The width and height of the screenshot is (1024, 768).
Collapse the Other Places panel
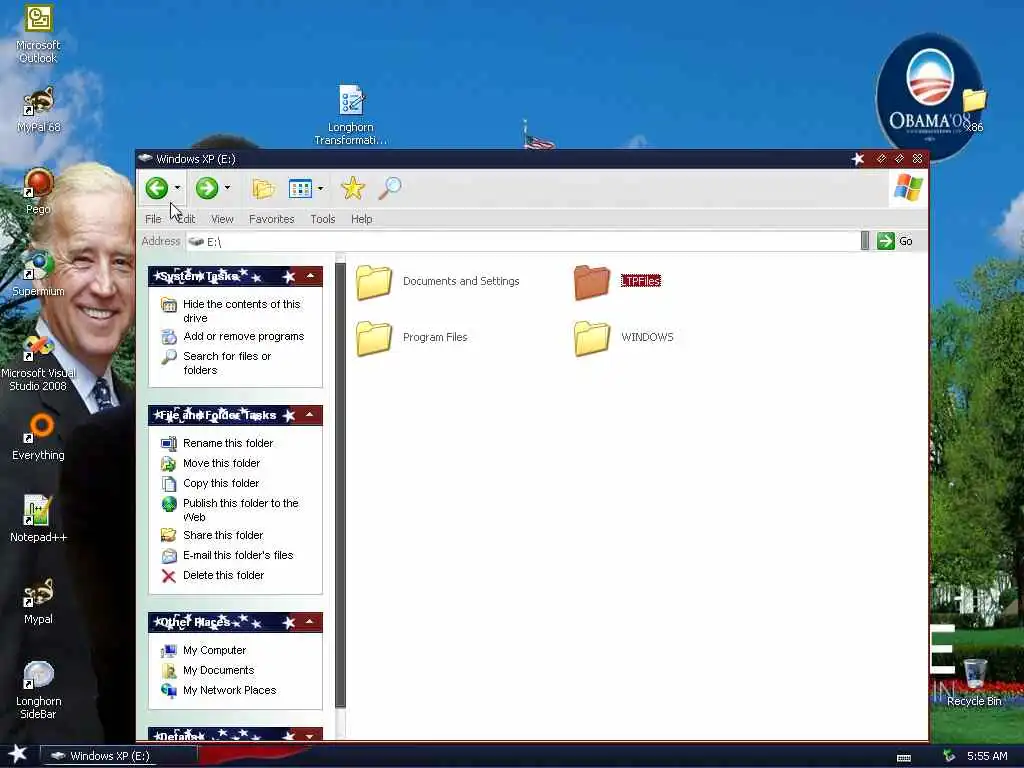[310, 622]
